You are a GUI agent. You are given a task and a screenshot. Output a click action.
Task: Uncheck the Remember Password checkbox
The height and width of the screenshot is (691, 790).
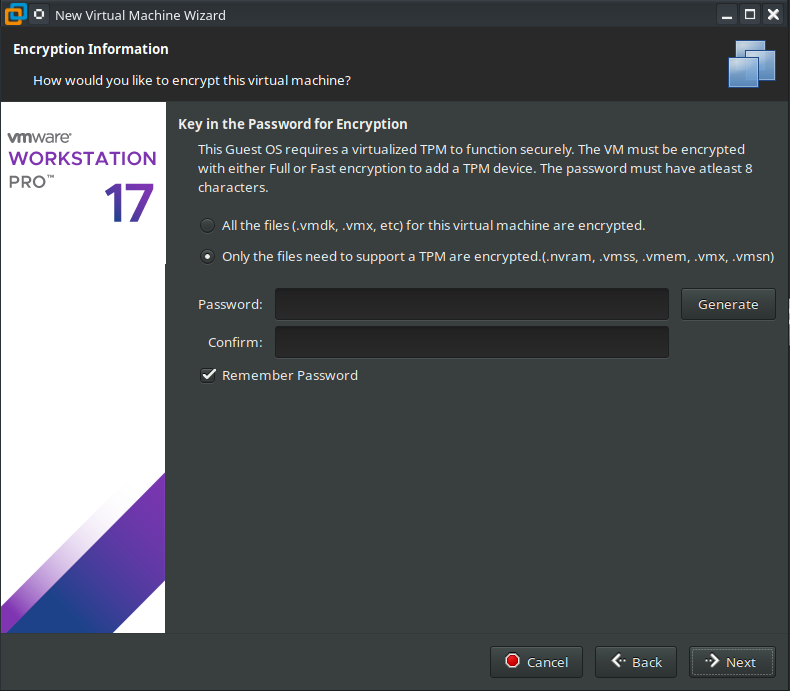pos(209,376)
